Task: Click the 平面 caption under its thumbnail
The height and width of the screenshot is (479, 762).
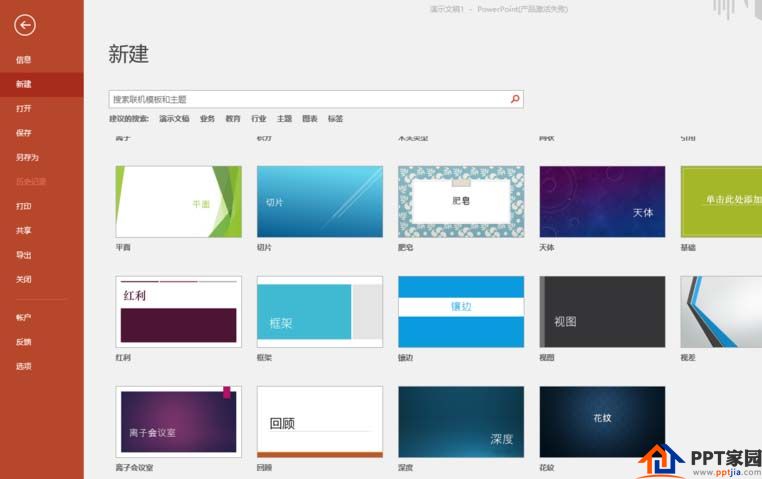Action: [123, 247]
